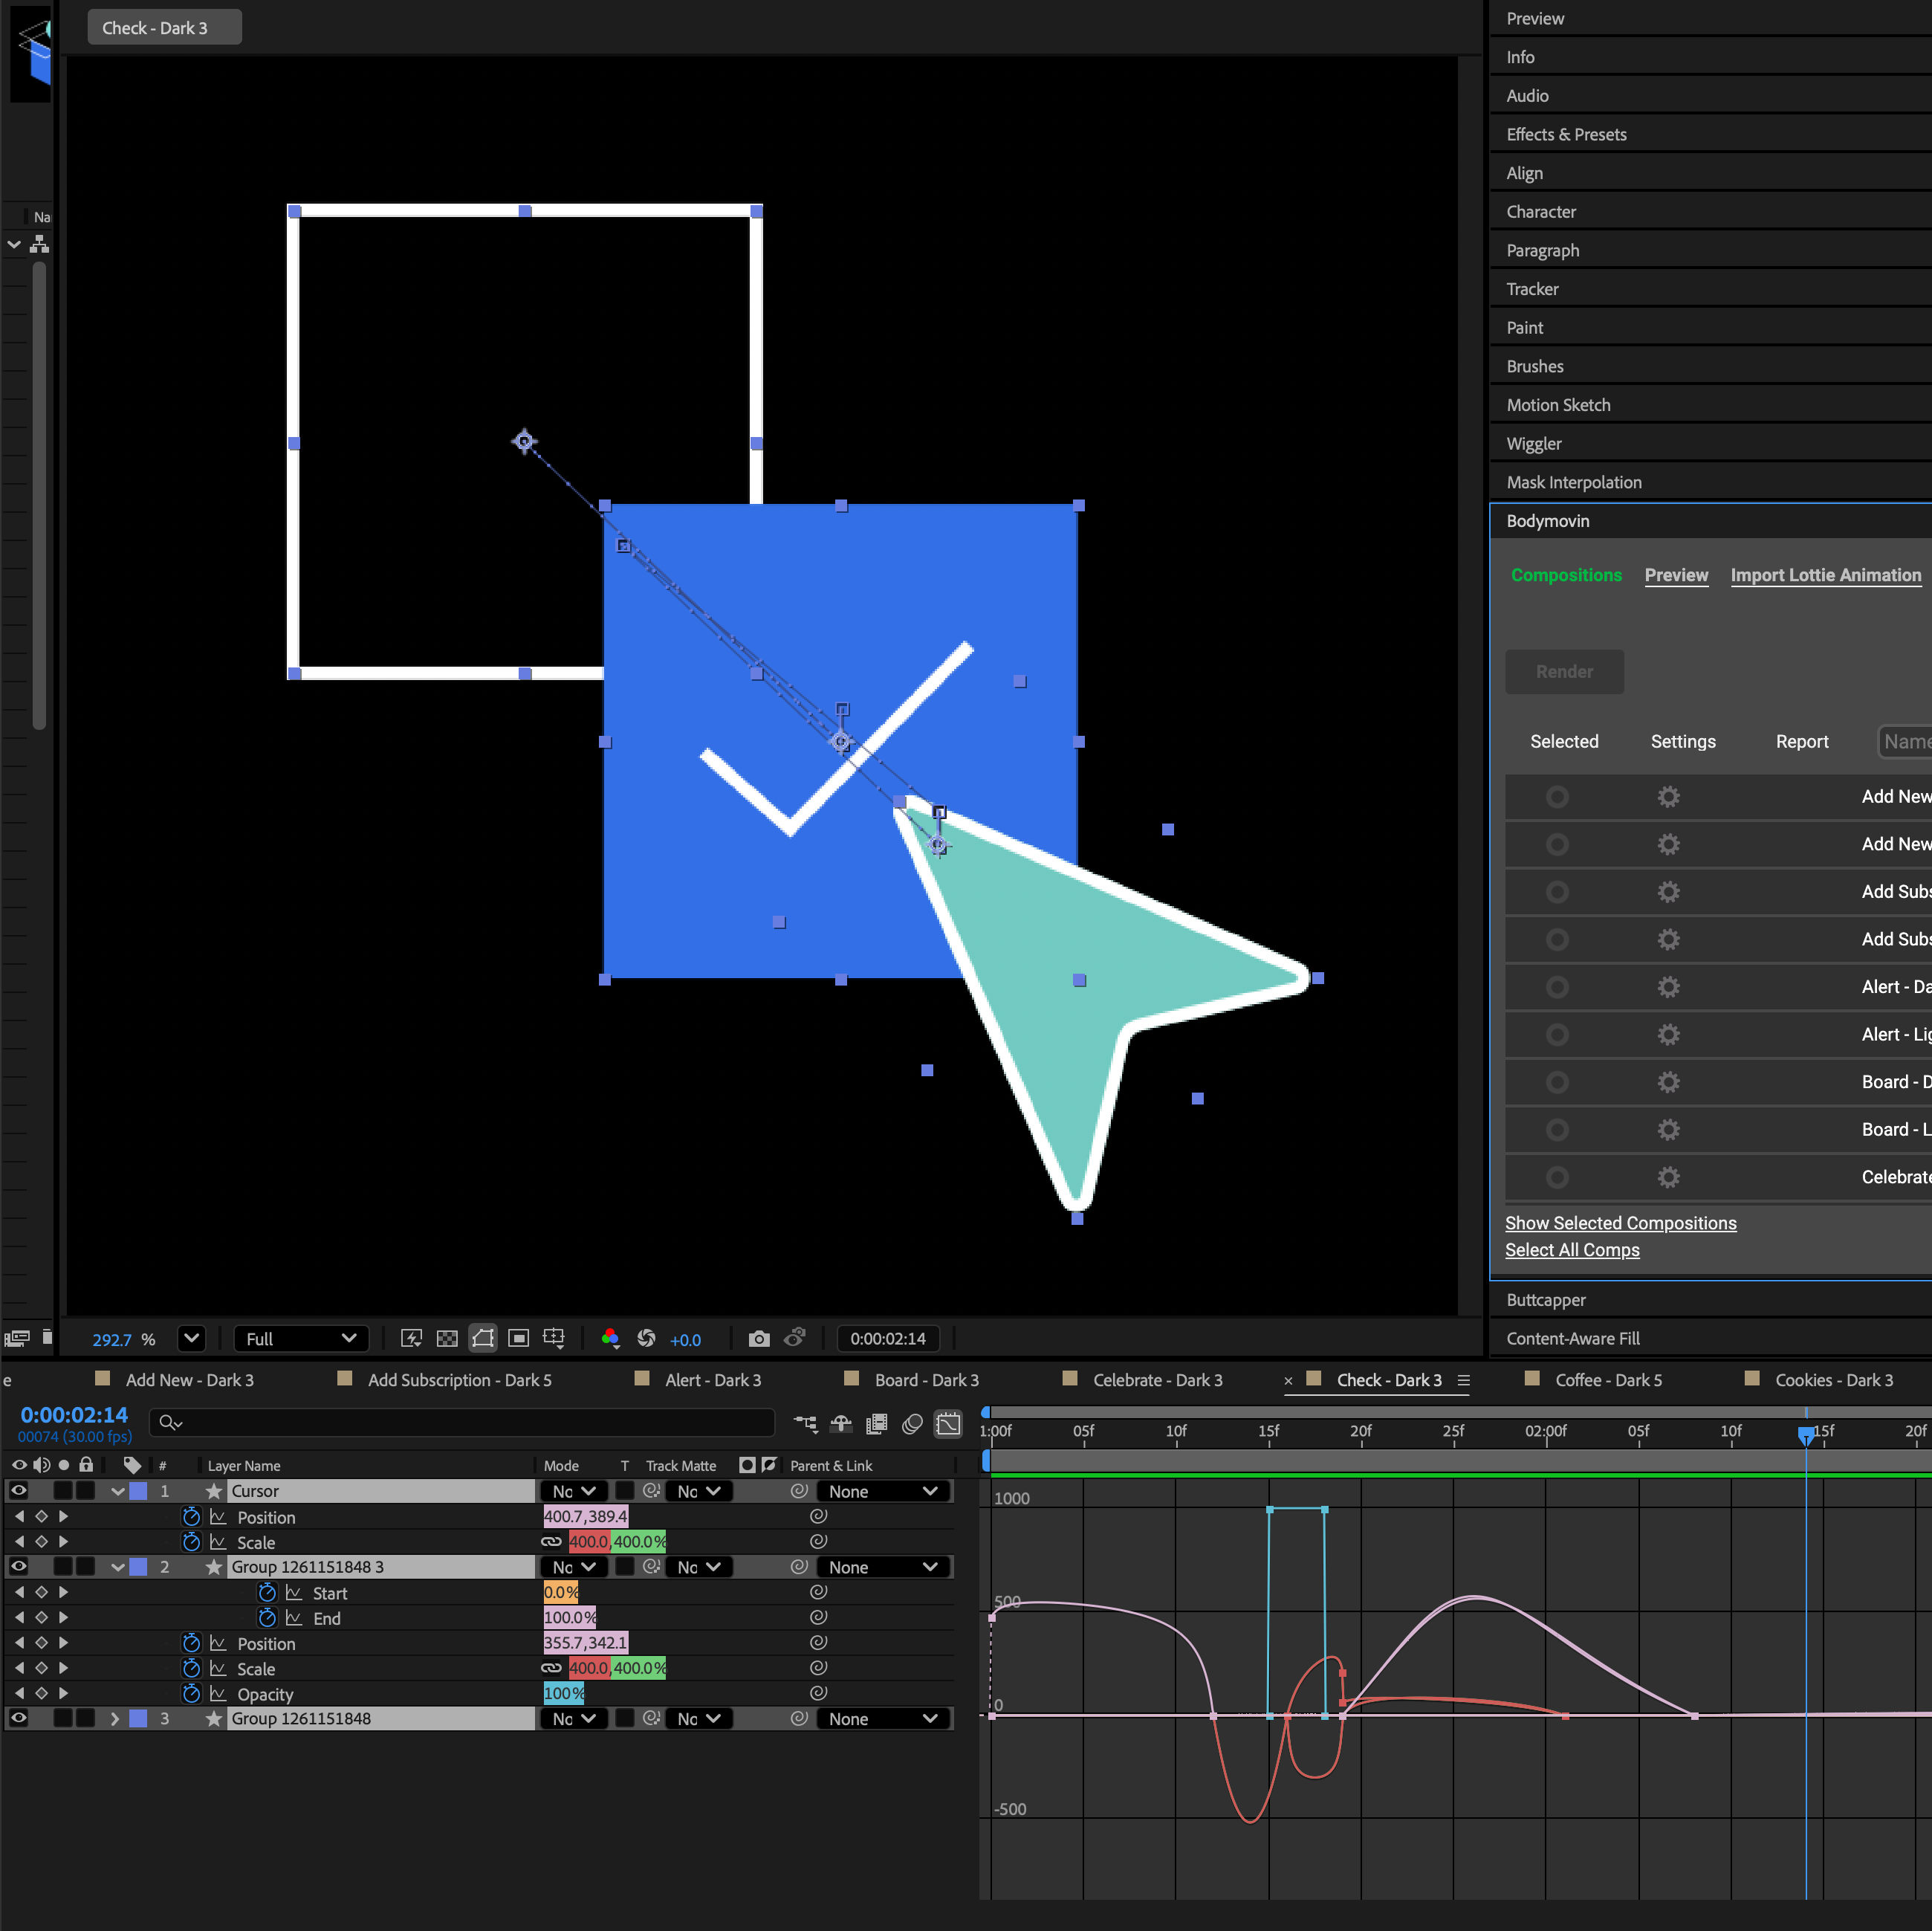Image resolution: width=1932 pixels, height=1931 pixels.
Task: Click Import Lottie Animation link
Action: (1825, 575)
